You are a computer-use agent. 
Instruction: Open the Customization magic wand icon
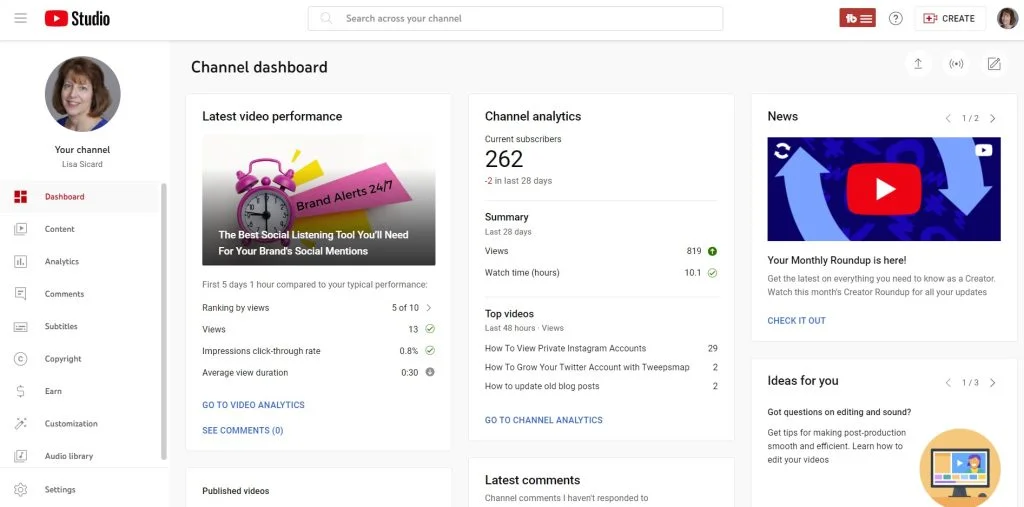21,423
